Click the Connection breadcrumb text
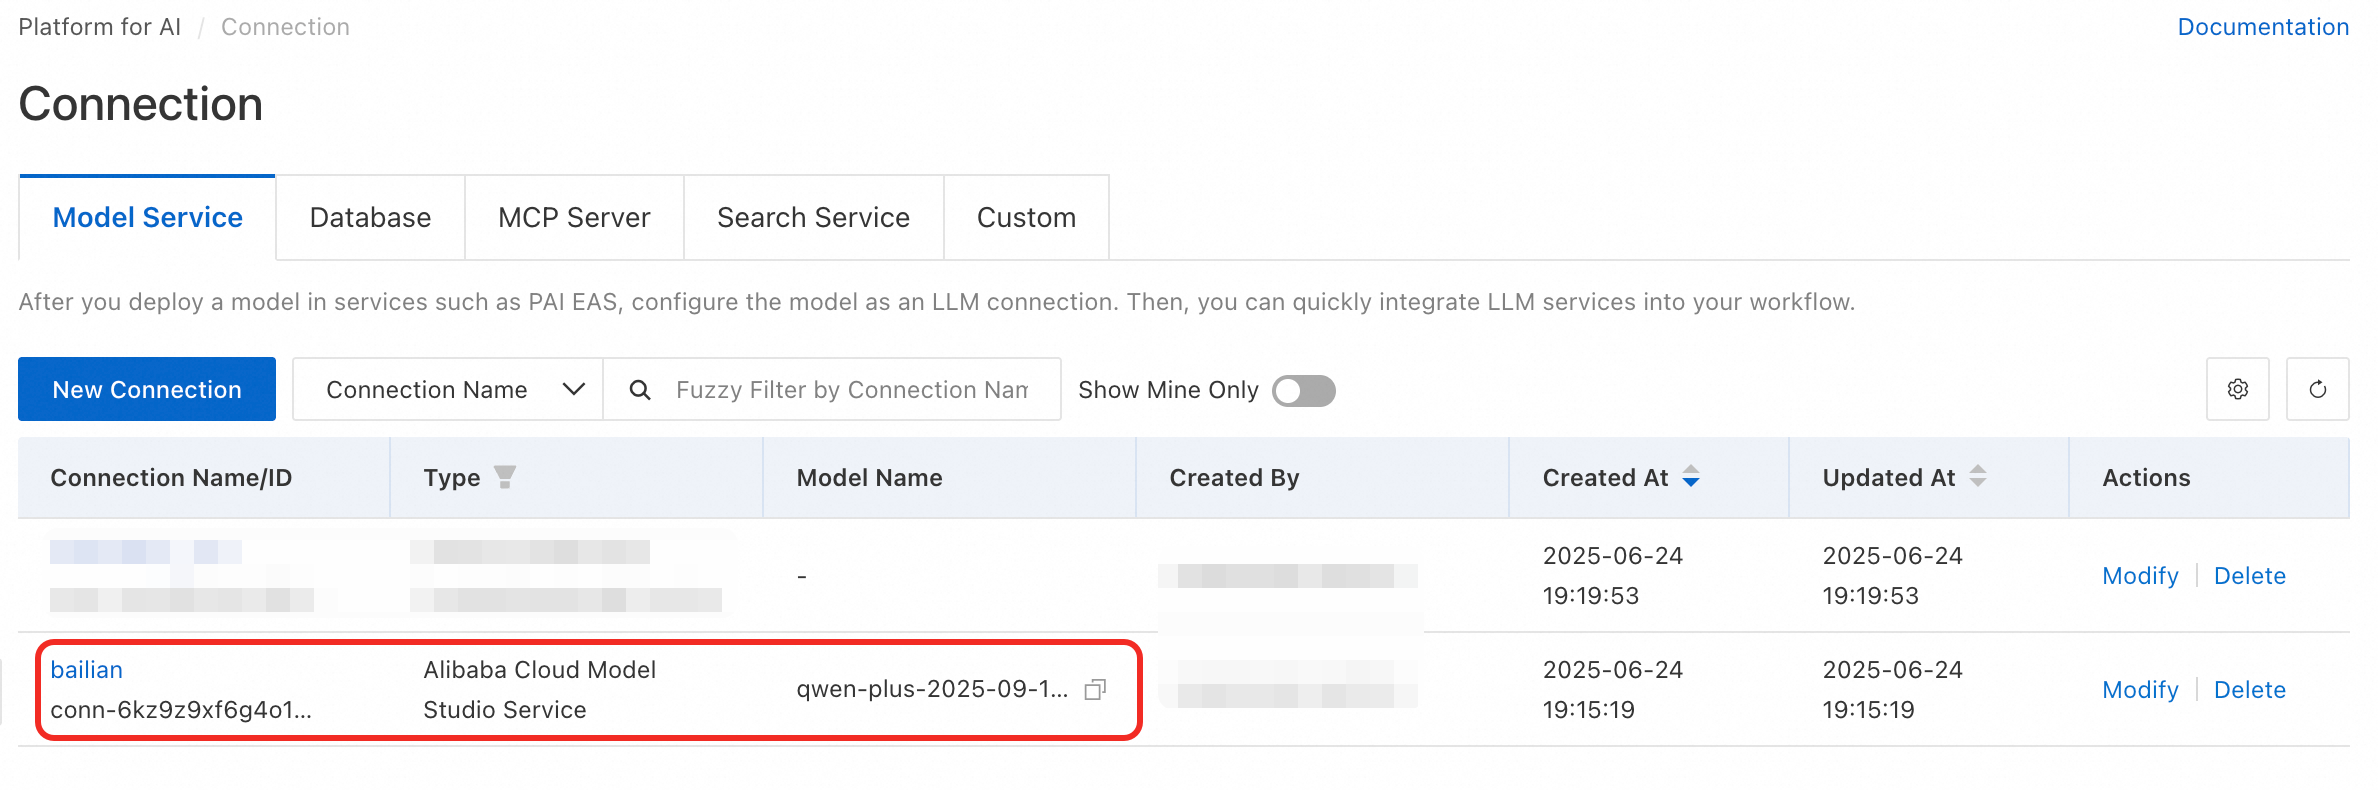Image resolution: width=2378 pixels, height=790 pixels. point(285,27)
